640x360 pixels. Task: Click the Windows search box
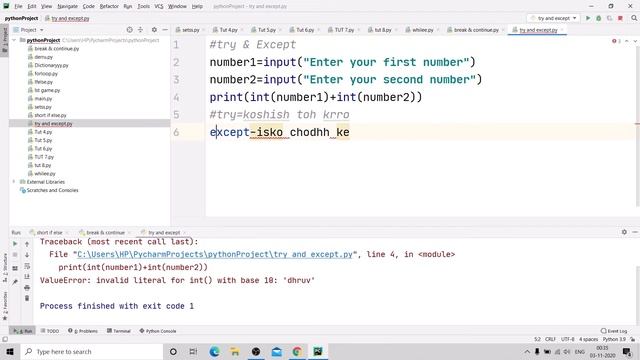coord(91,351)
